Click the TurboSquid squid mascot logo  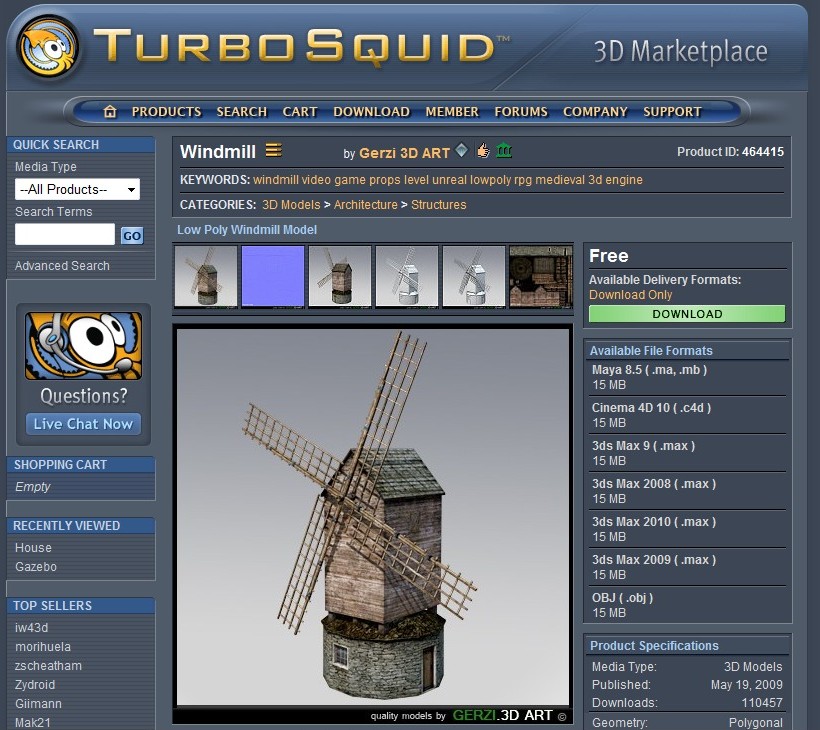point(47,47)
